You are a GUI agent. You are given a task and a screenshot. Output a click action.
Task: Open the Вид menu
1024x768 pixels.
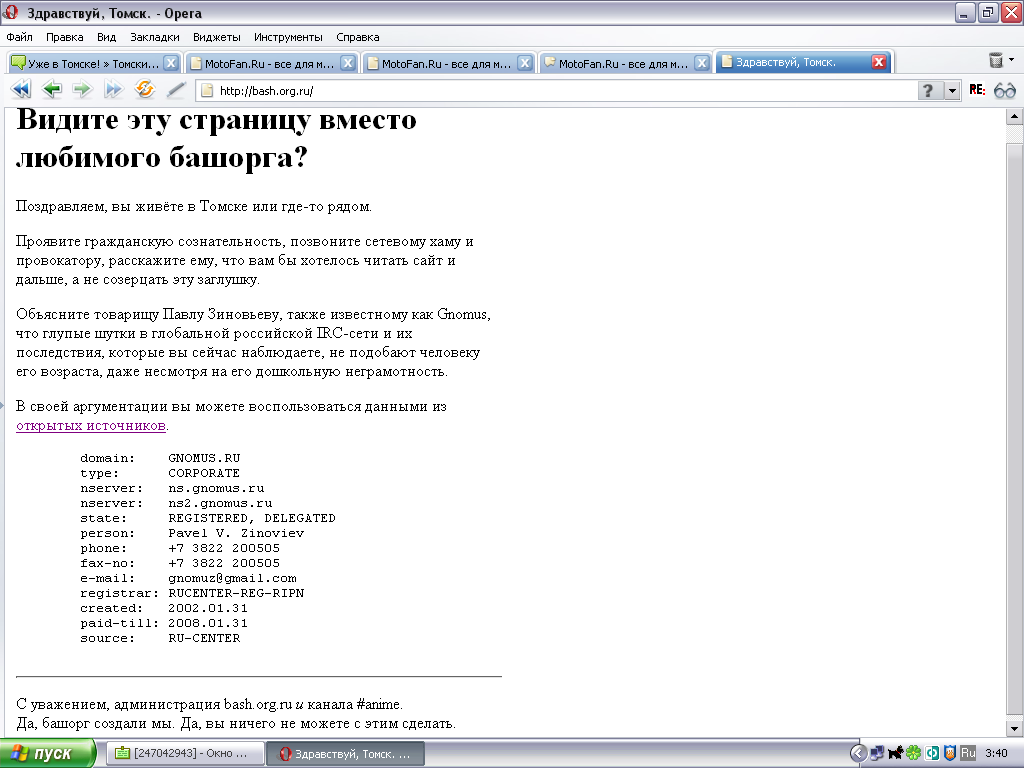106,37
